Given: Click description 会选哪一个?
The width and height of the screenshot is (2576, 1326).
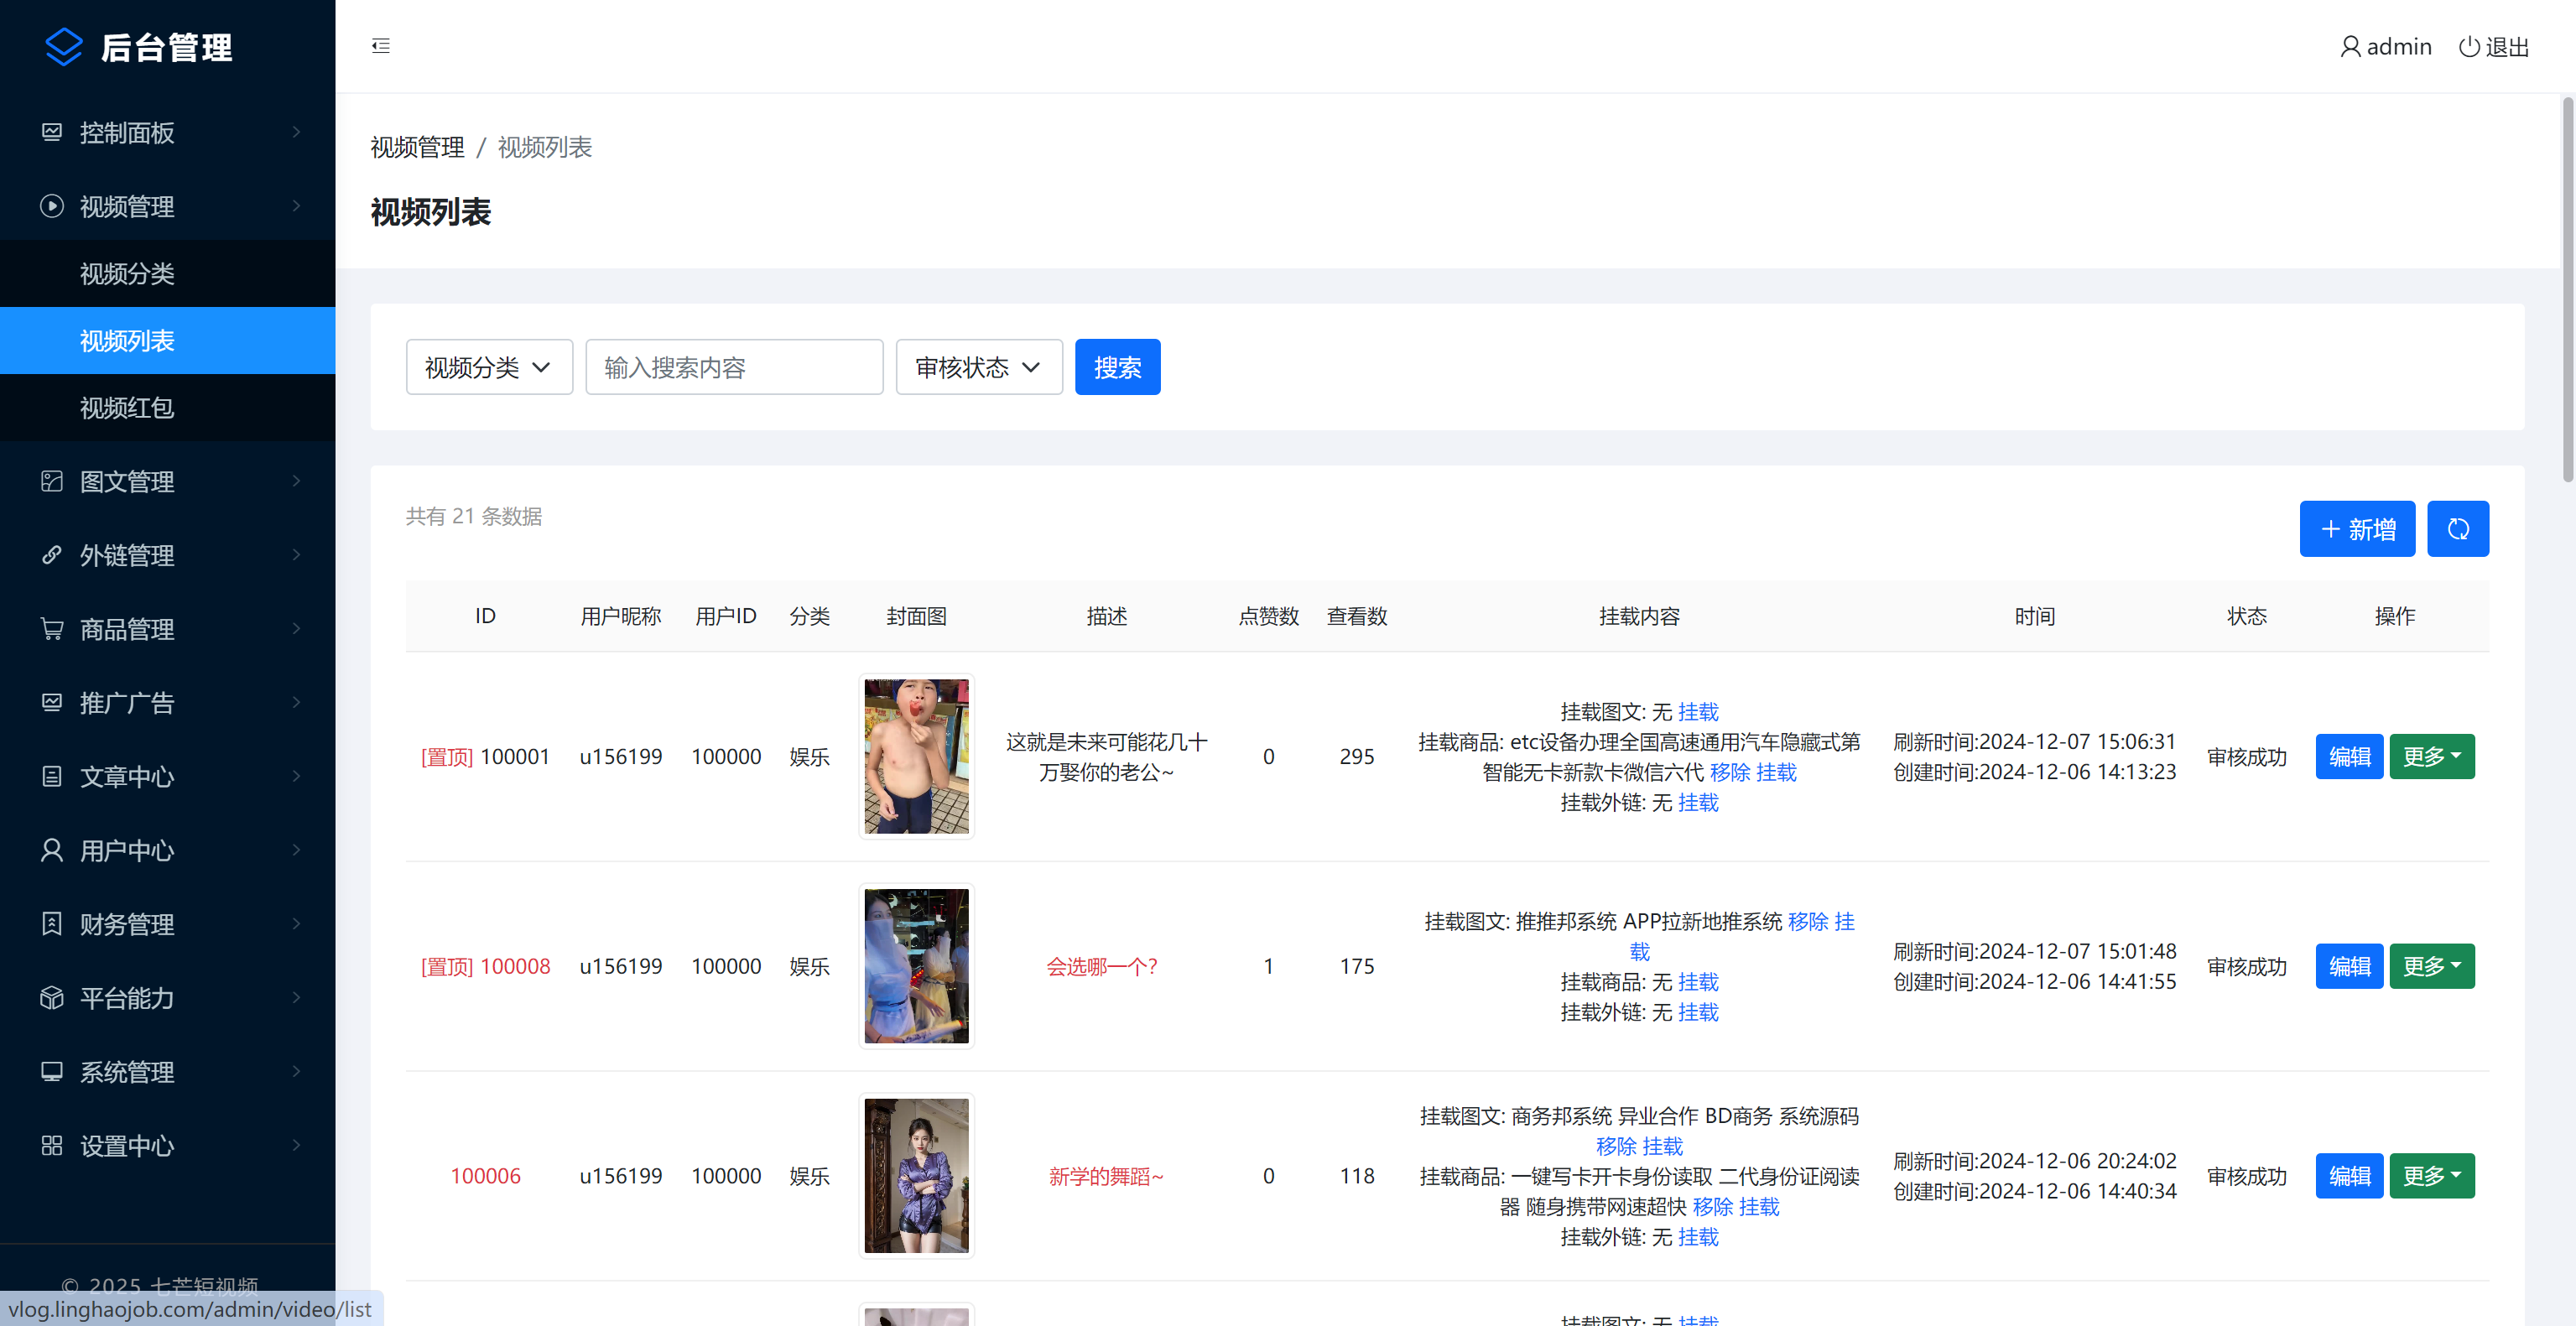Looking at the screenshot, I should [x=1102, y=967].
